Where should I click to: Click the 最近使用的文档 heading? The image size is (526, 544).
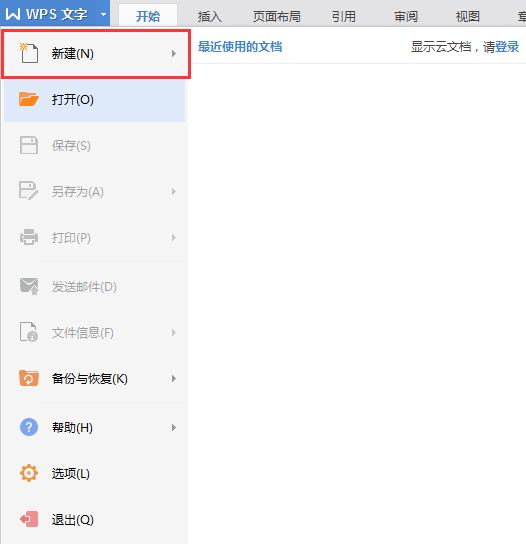coord(240,46)
